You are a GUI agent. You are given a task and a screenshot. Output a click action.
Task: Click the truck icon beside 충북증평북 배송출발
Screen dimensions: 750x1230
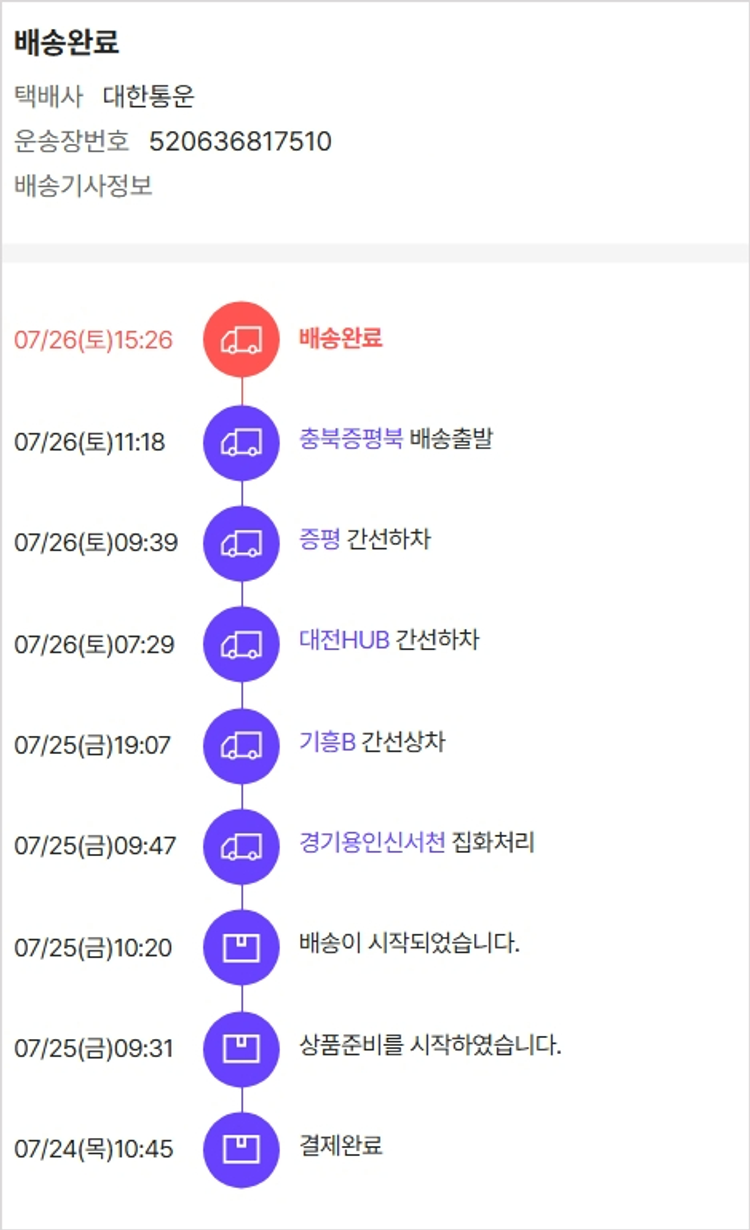(241, 442)
